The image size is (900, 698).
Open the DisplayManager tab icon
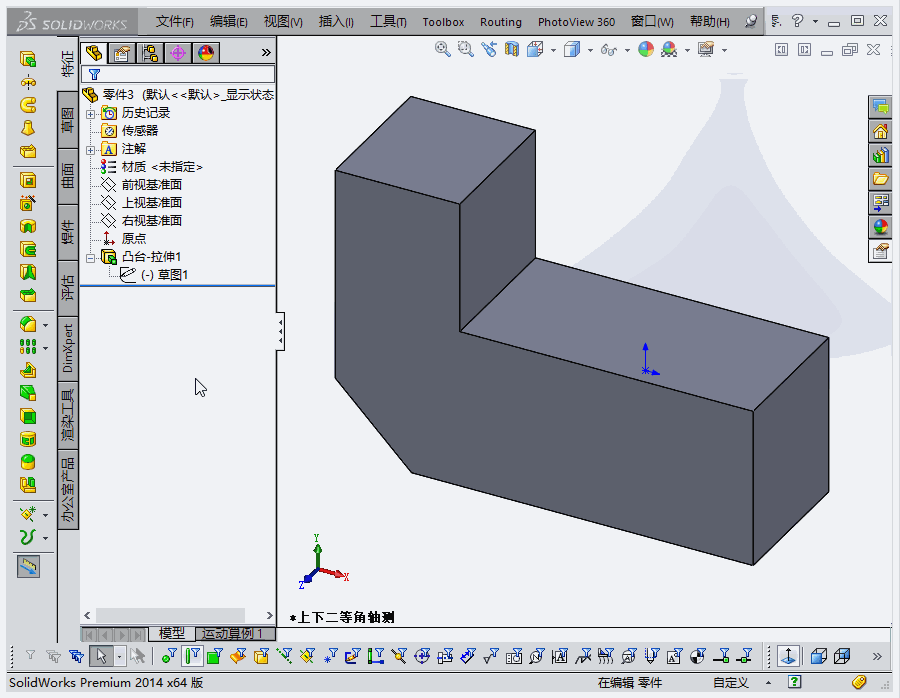[205, 53]
